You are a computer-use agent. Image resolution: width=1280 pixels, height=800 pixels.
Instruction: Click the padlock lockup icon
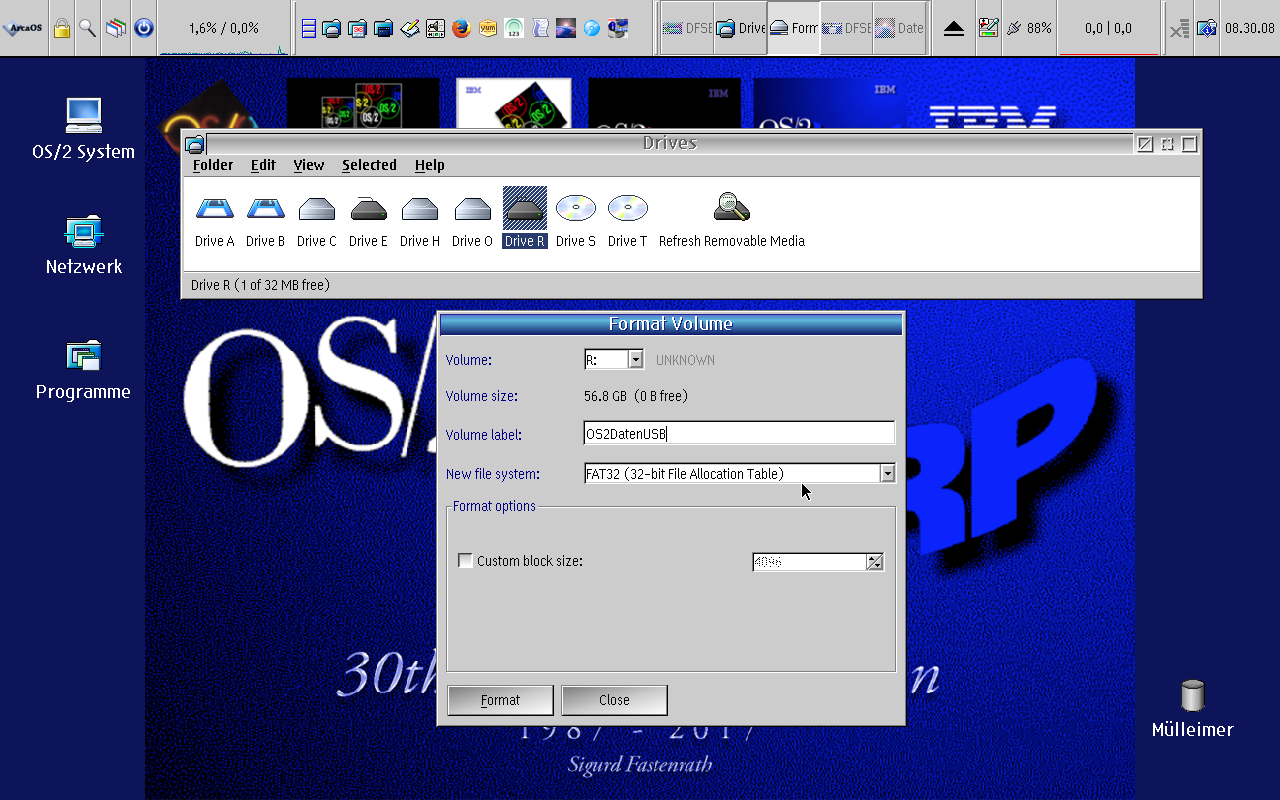tap(62, 28)
